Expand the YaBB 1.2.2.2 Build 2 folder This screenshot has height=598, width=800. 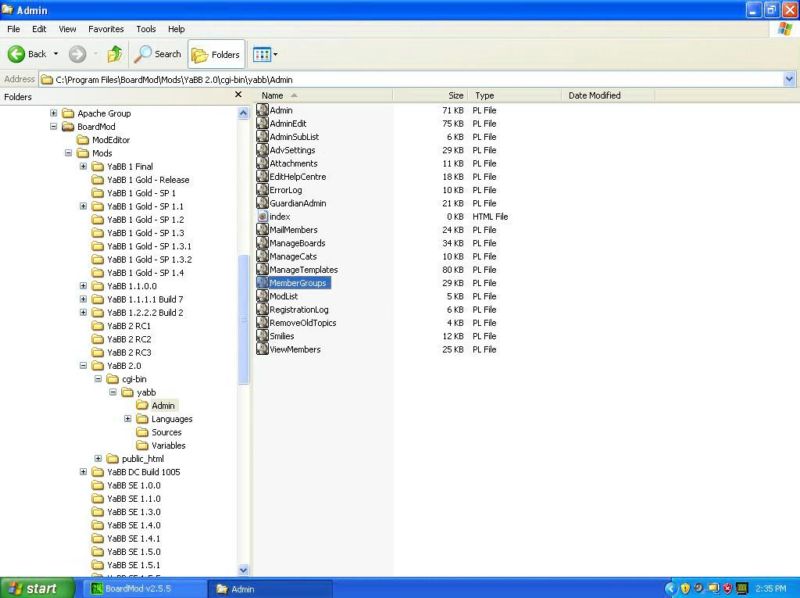click(x=83, y=312)
